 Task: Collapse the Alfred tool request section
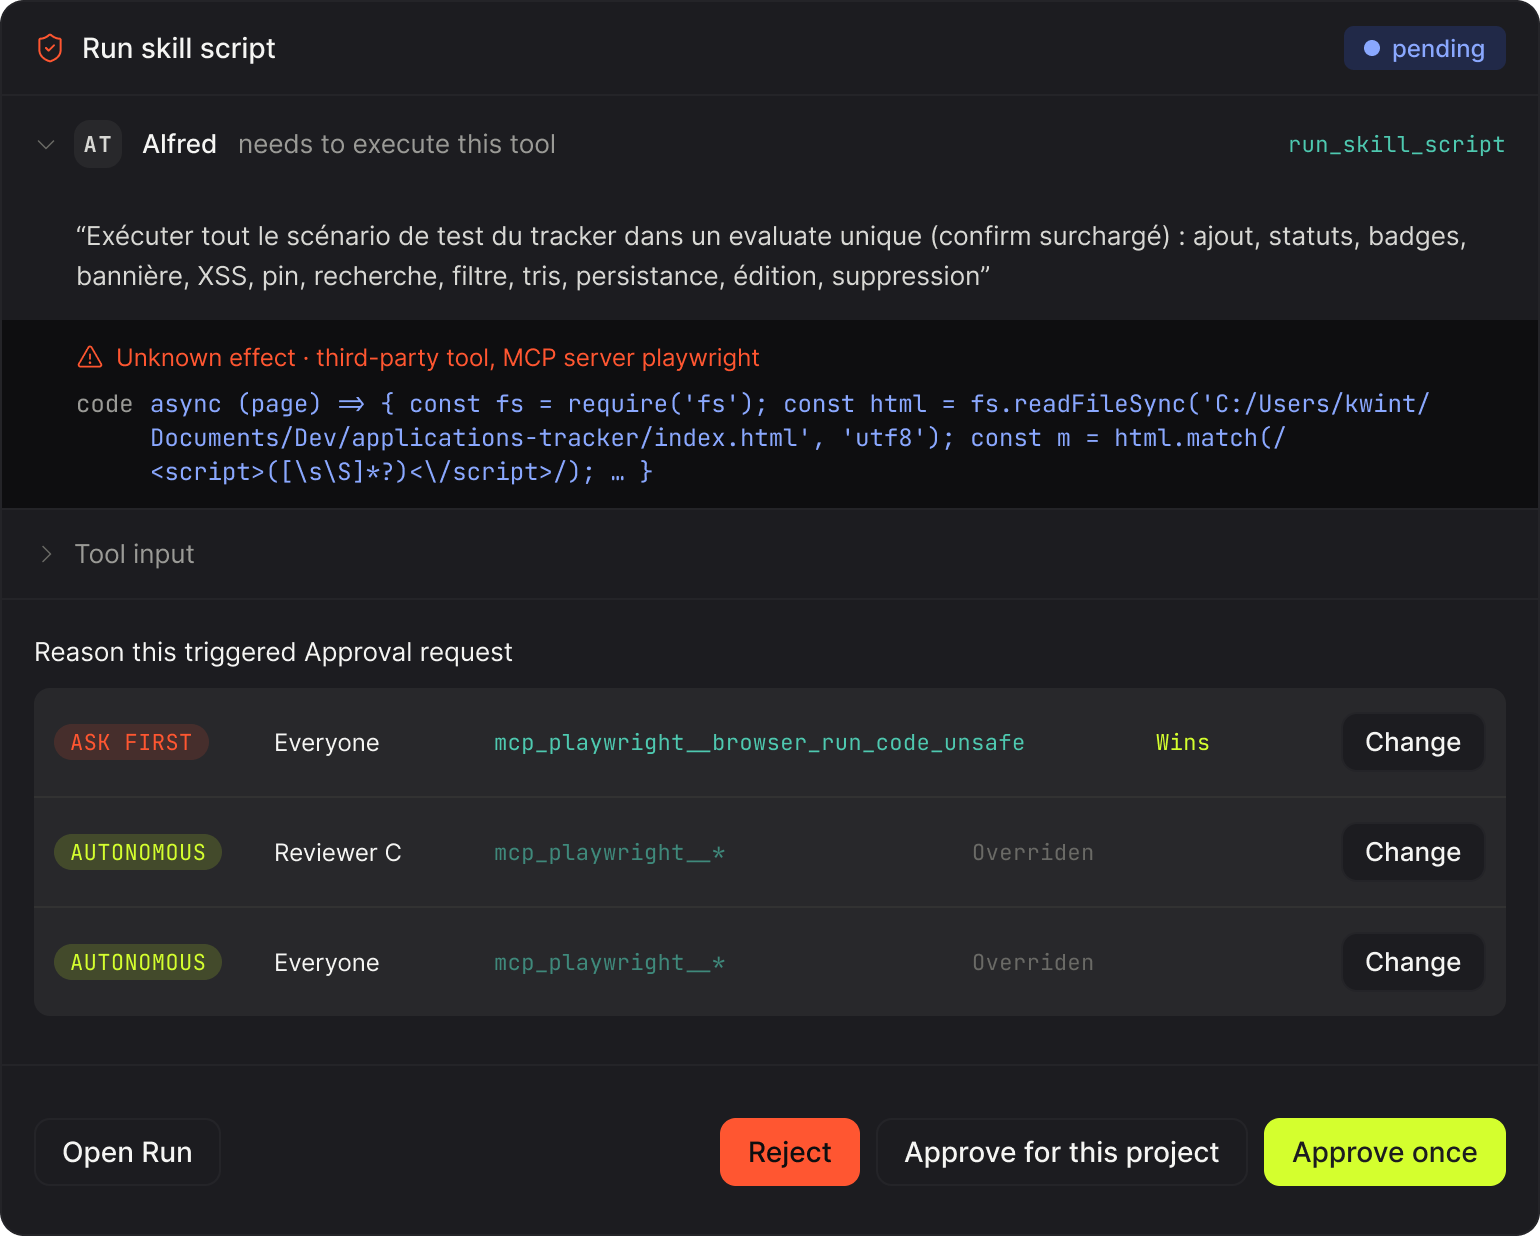click(x=46, y=144)
